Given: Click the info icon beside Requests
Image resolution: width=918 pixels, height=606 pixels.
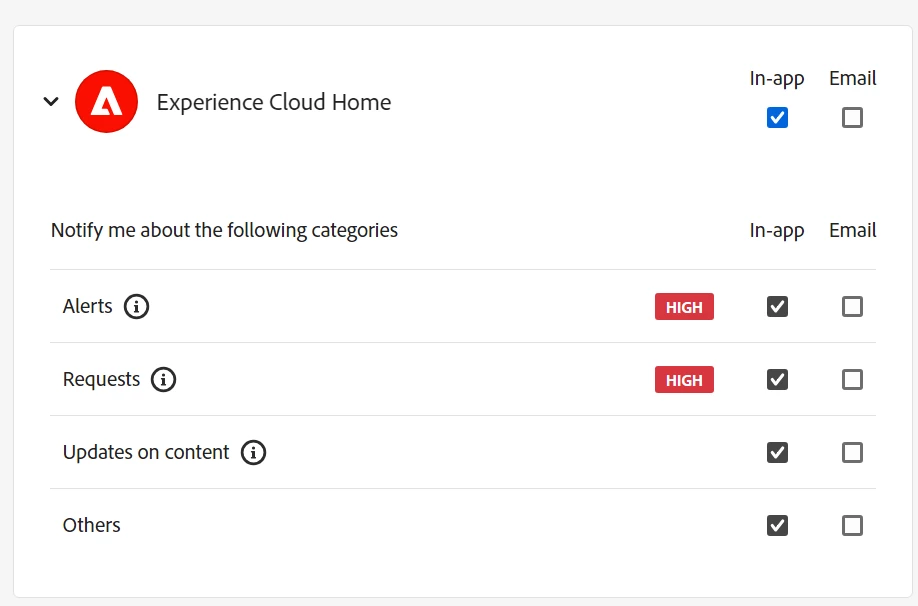Looking at the screenshot, I should [163, 380].
